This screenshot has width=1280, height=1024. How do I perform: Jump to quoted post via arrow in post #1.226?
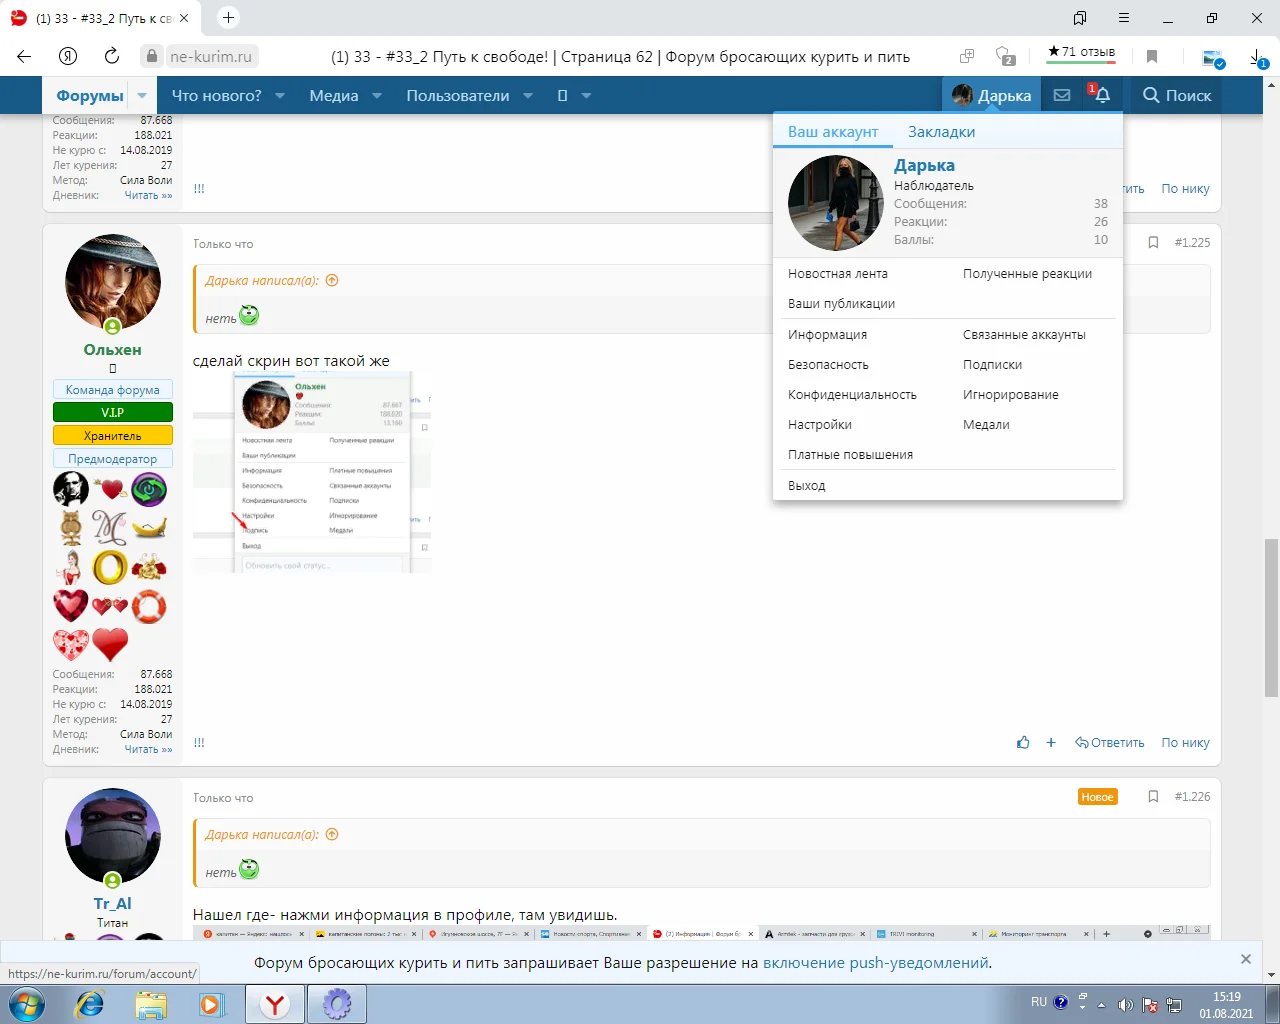click(332, 835)
